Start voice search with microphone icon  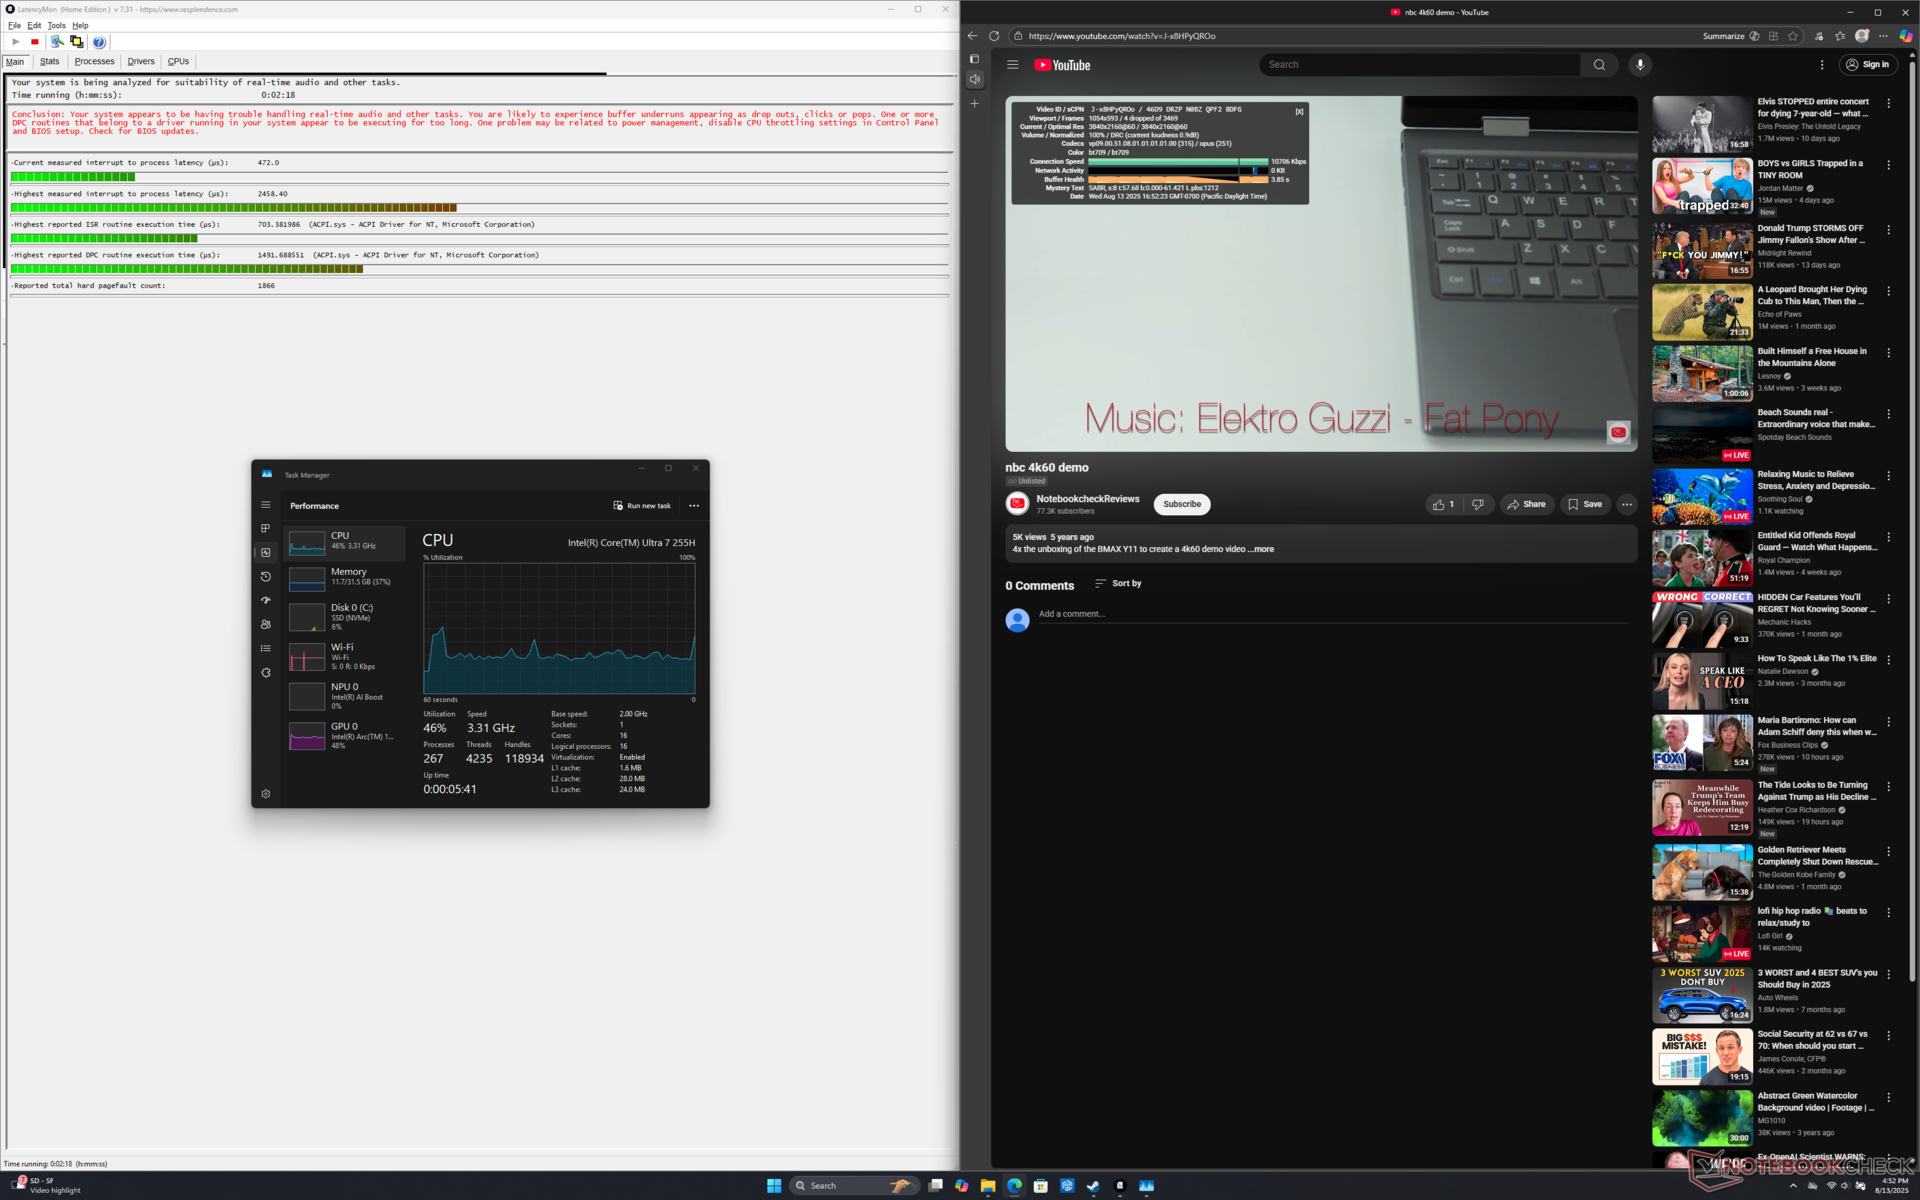point(1640,65)
